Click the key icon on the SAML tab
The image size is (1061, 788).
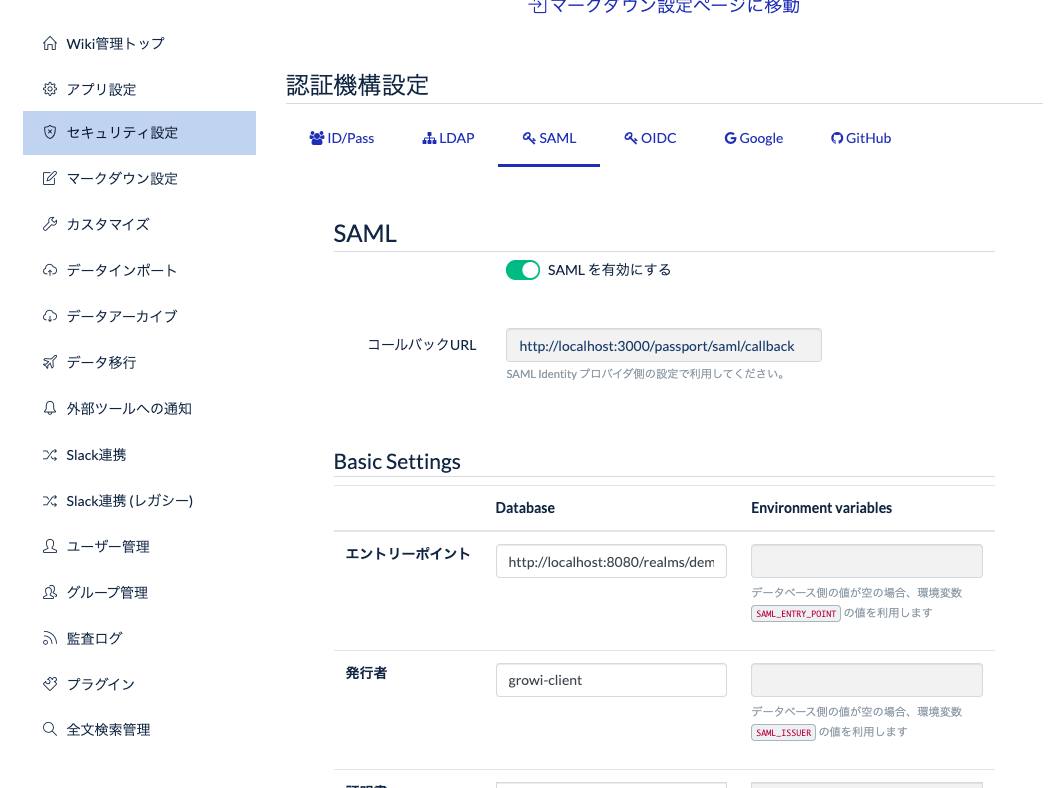528,137
